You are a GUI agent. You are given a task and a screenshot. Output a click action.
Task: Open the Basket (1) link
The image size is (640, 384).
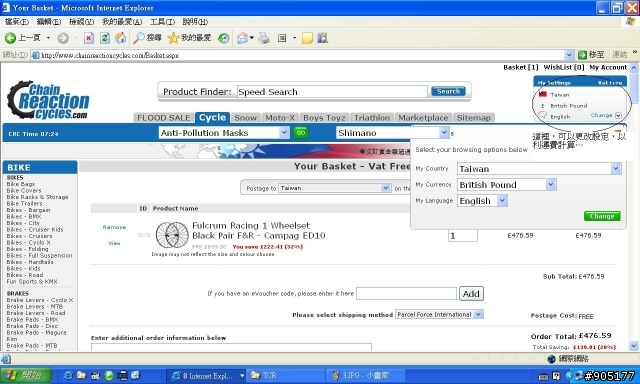click(x=521, y=67)
